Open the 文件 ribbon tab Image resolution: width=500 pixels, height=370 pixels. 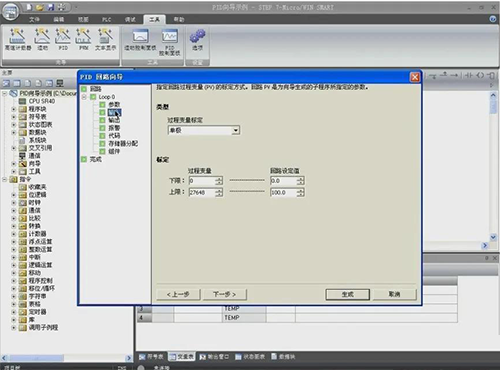tap(34, 19)
